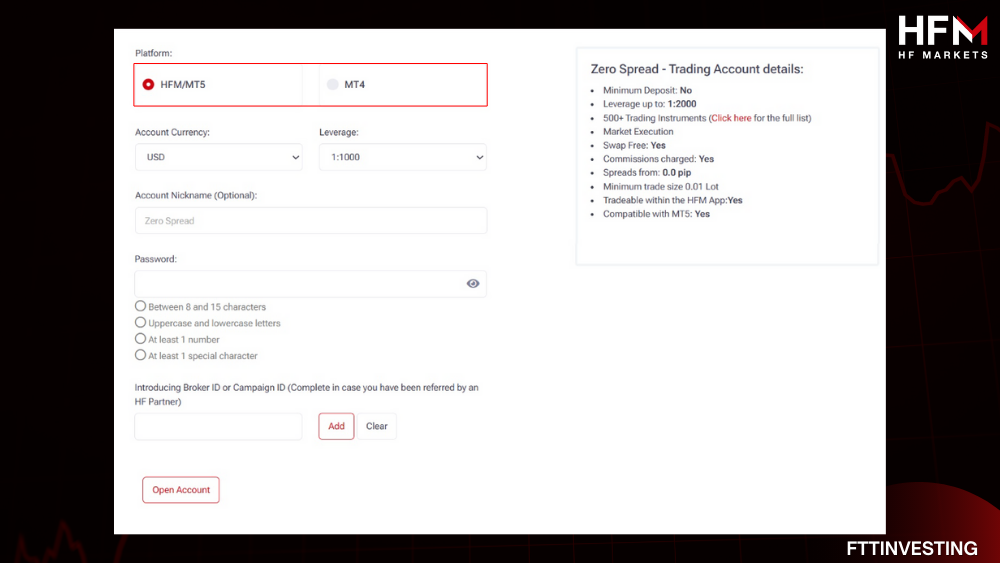Click inside the Password field
This screenshot has width=1000, height=563.
pyautogui.click(x=298, y=284)
